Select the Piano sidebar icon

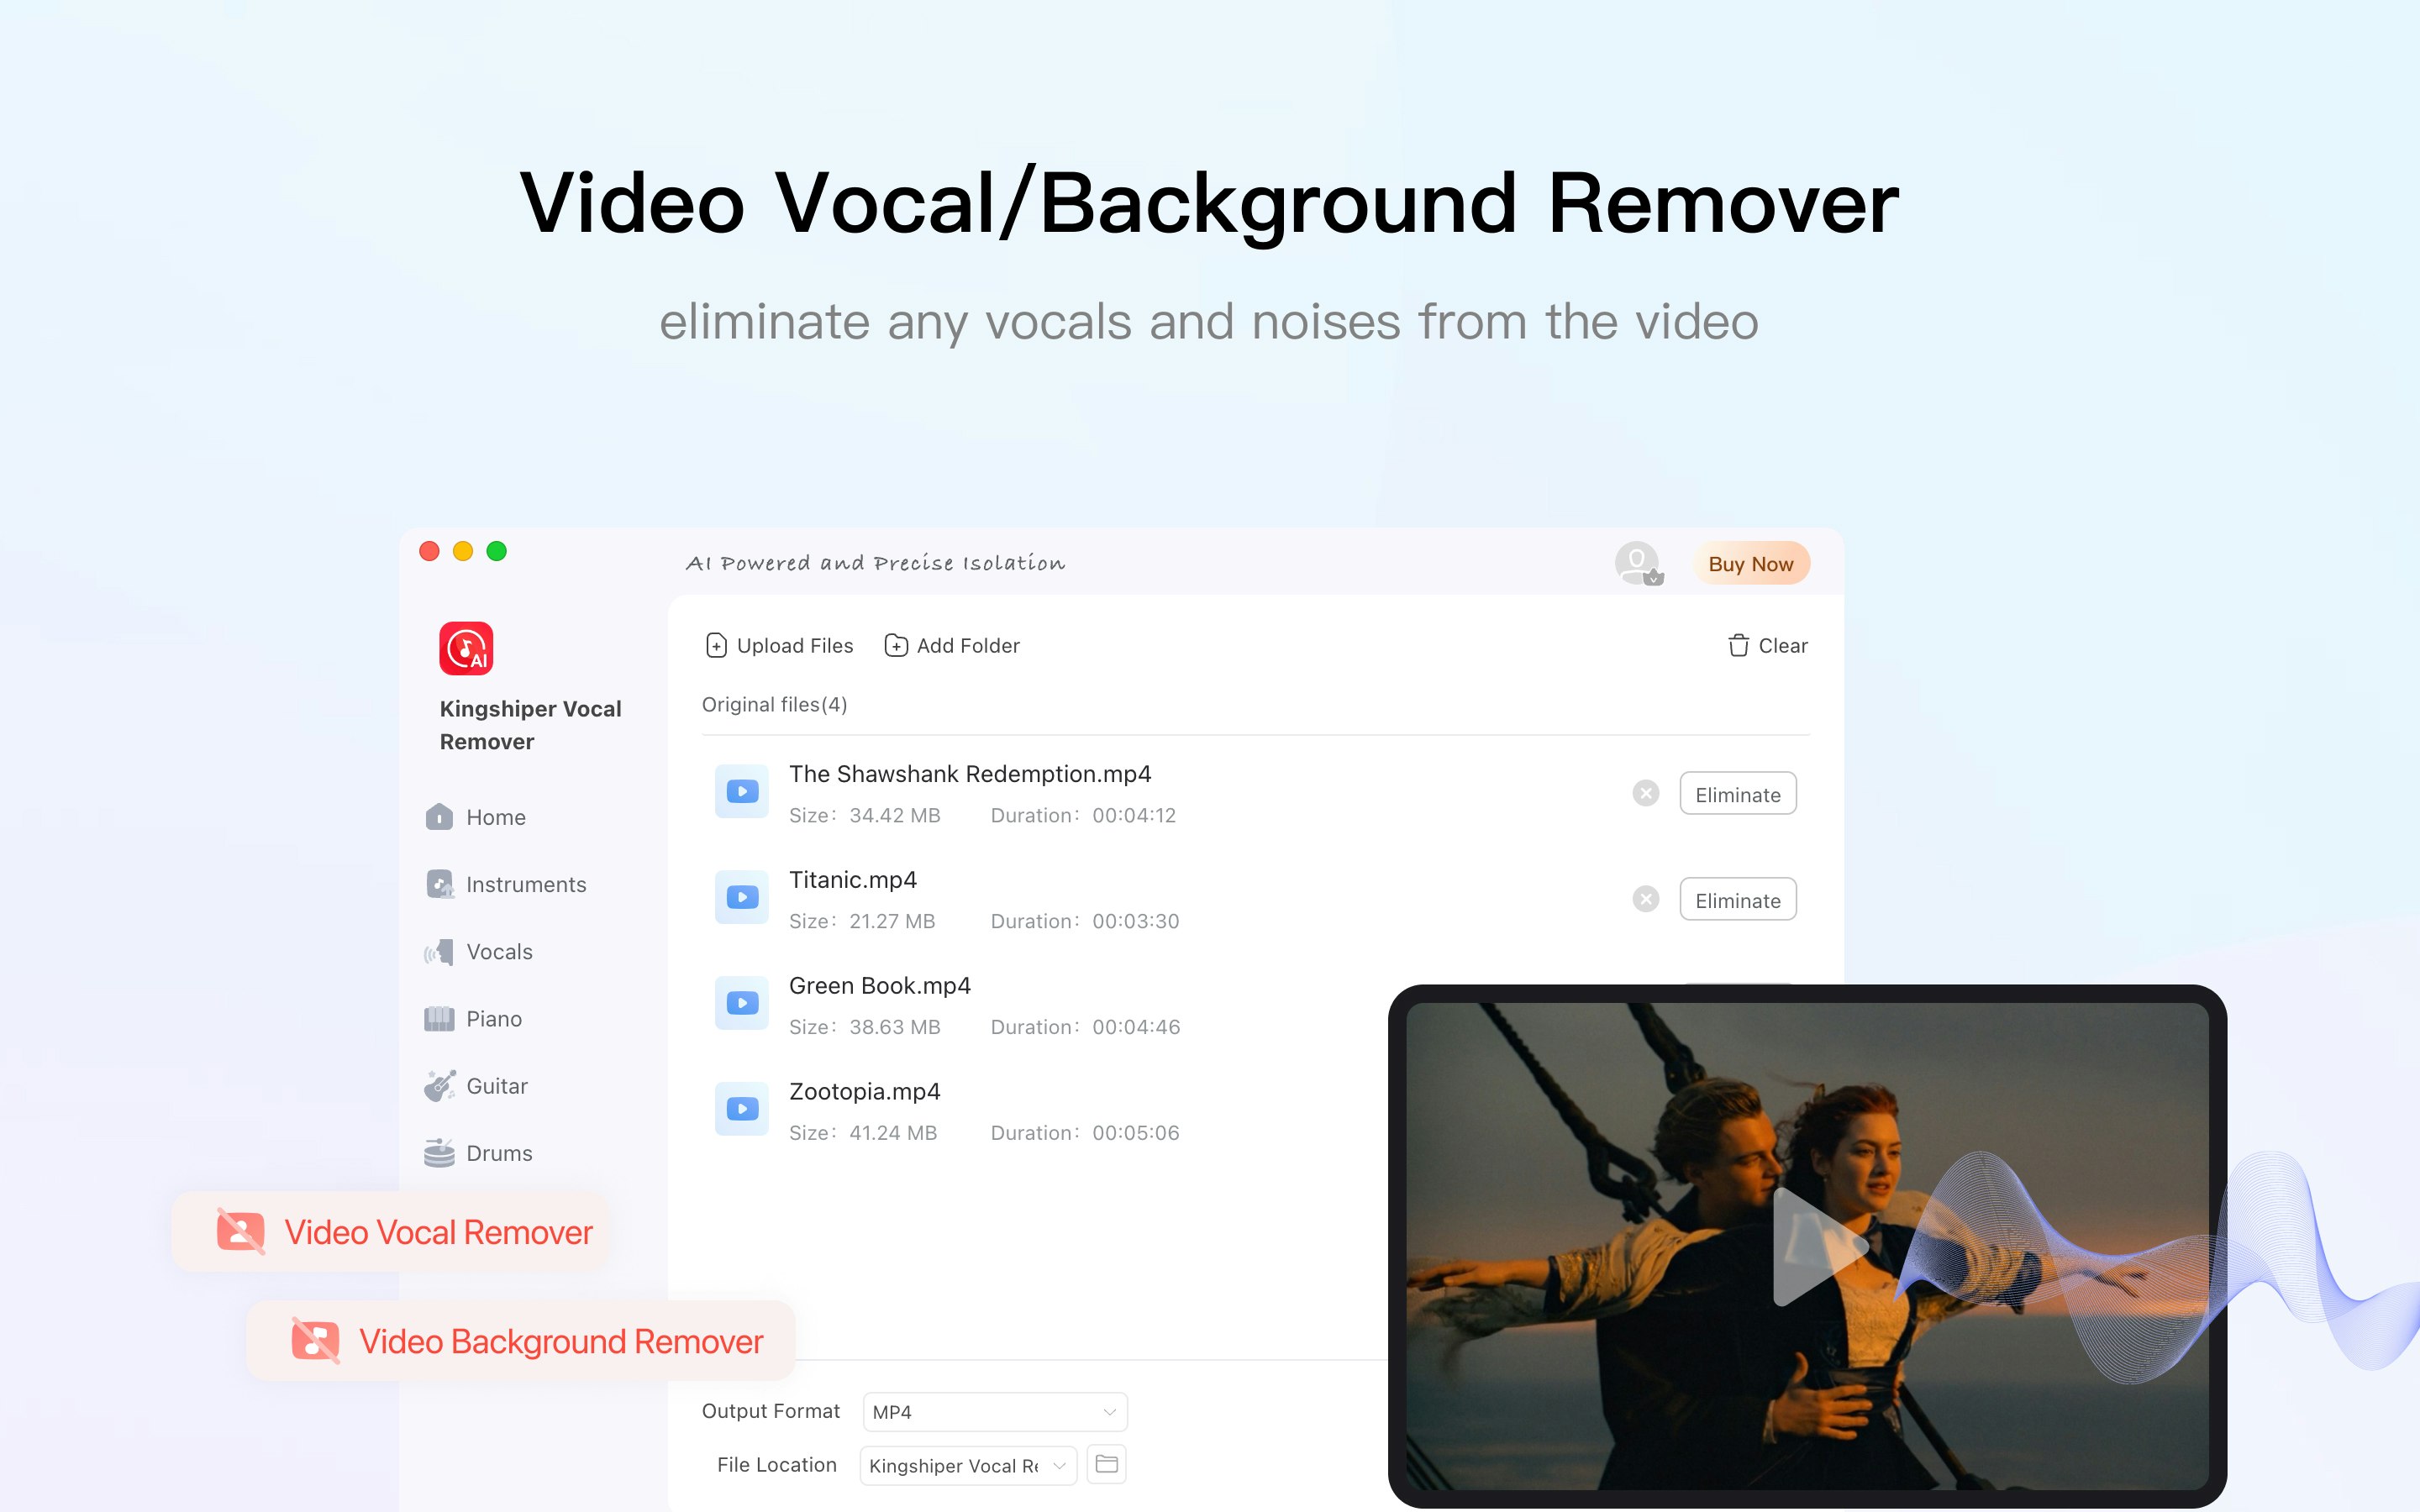(439, 1018)
